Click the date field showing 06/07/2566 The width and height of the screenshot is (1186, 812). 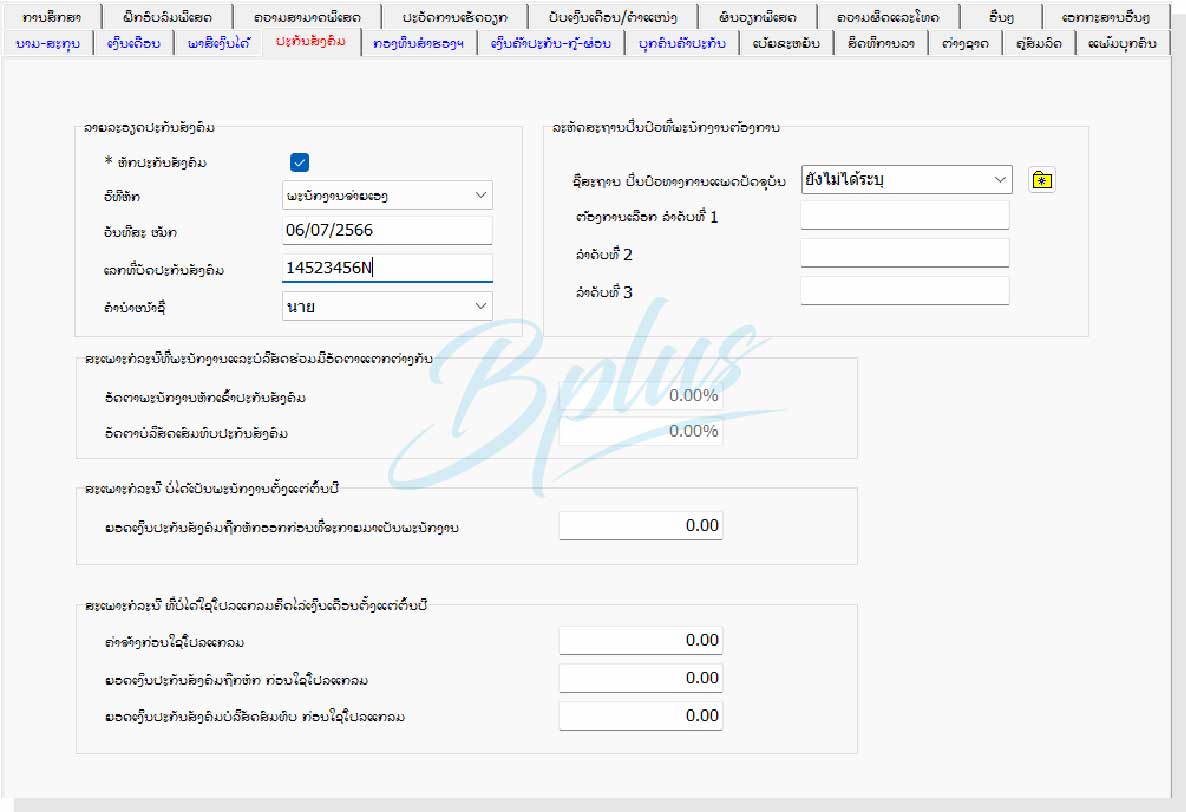coord(387,231)
